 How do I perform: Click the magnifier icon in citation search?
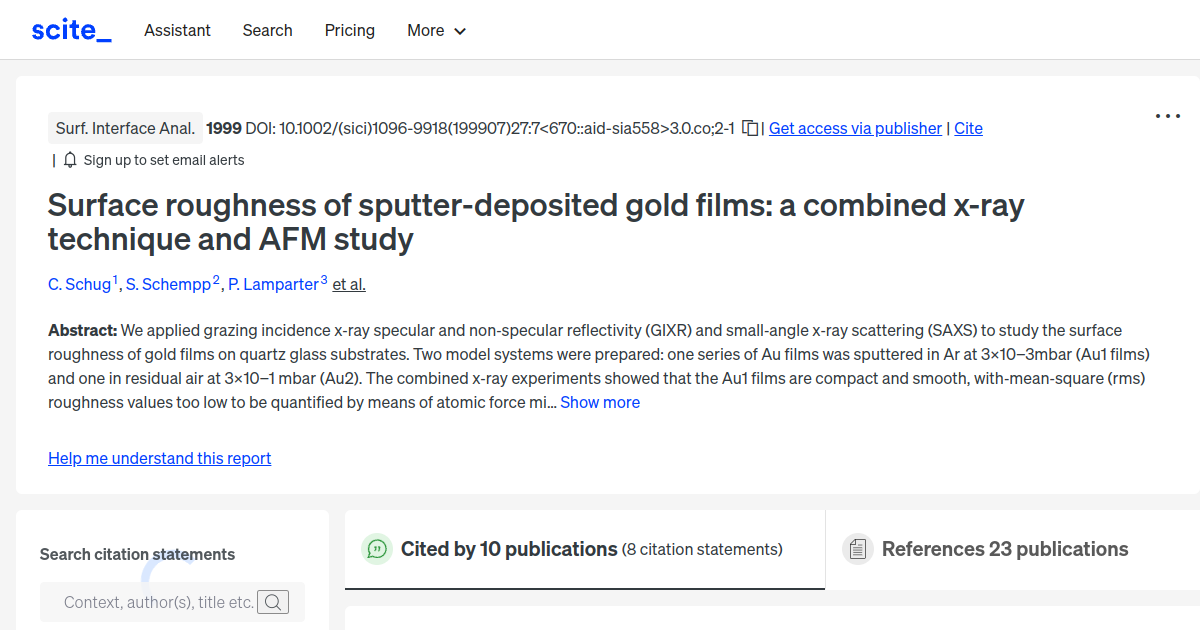[x=273, y=601]
